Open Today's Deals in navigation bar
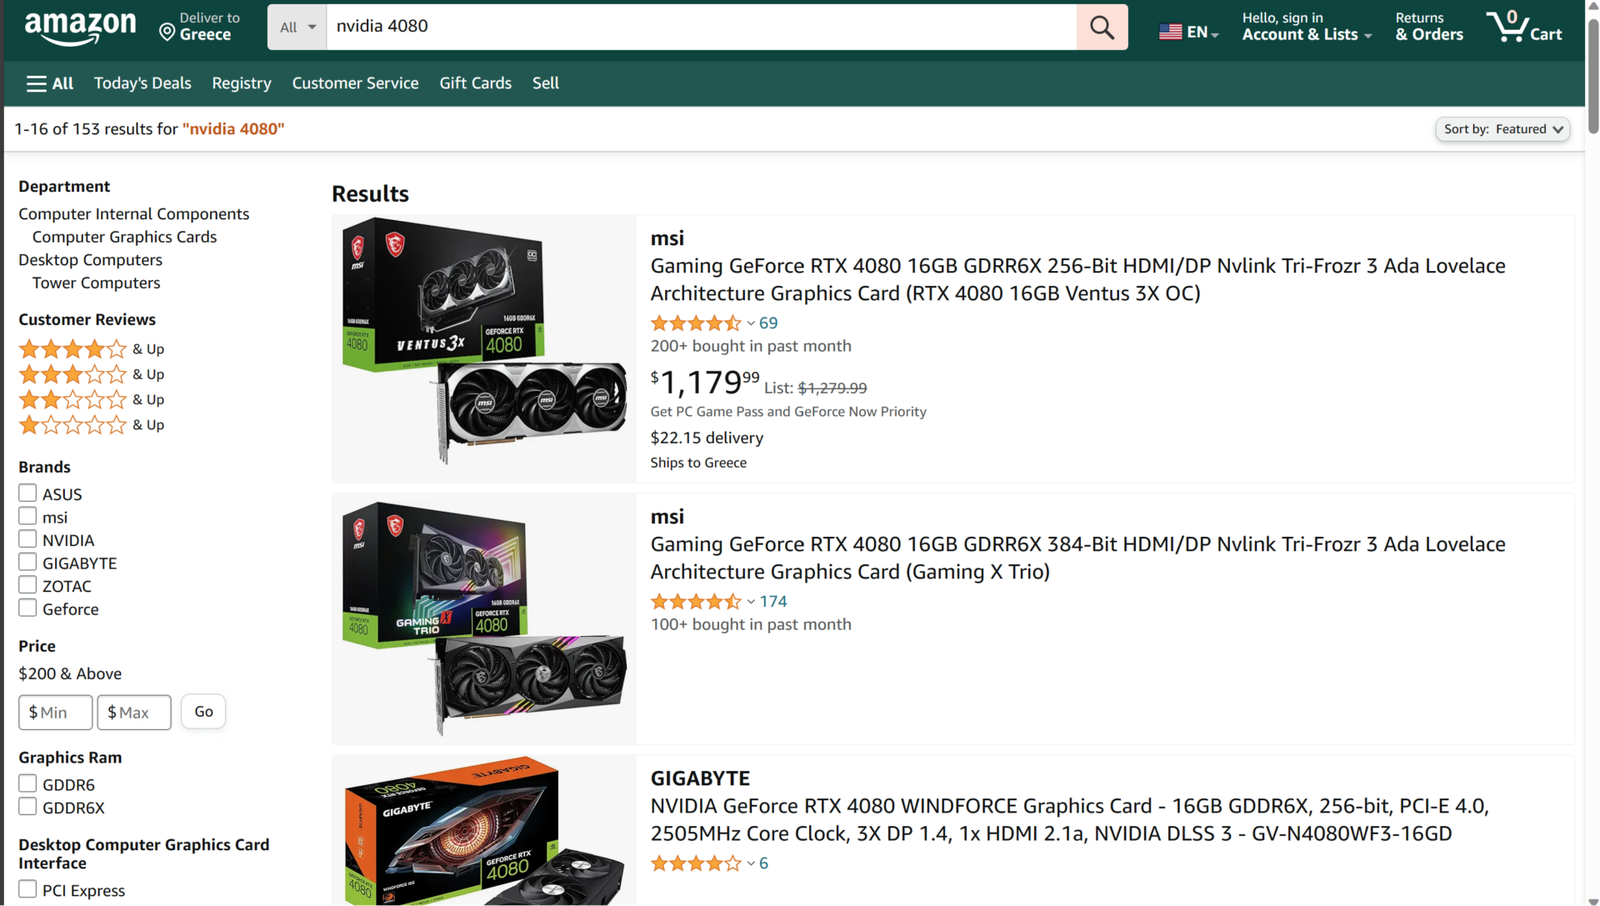Viewport: 1600px width, 906px height. 142,83
